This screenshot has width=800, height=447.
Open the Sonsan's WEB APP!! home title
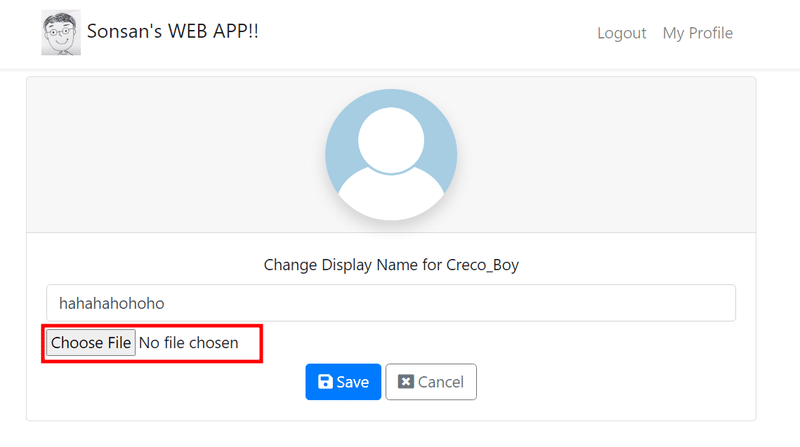pos(172,31)
